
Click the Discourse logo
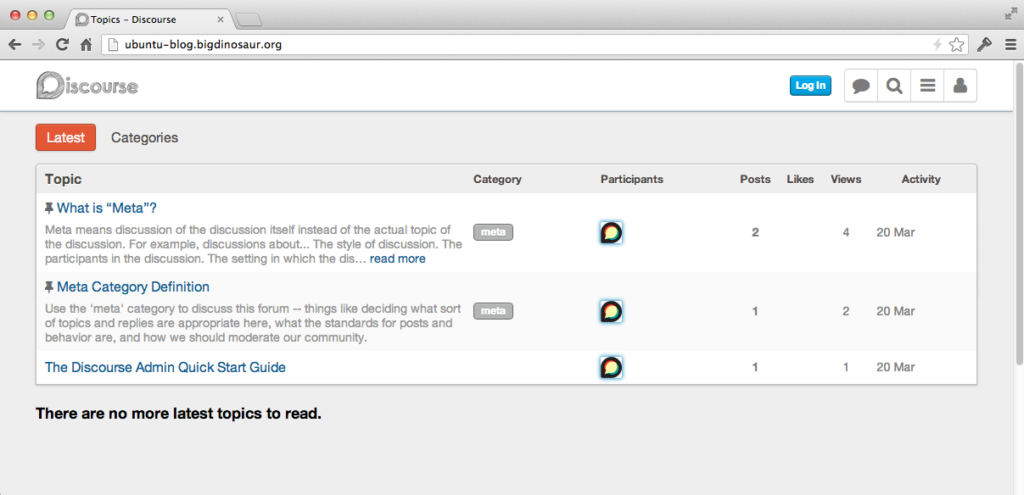click(87, 86)
